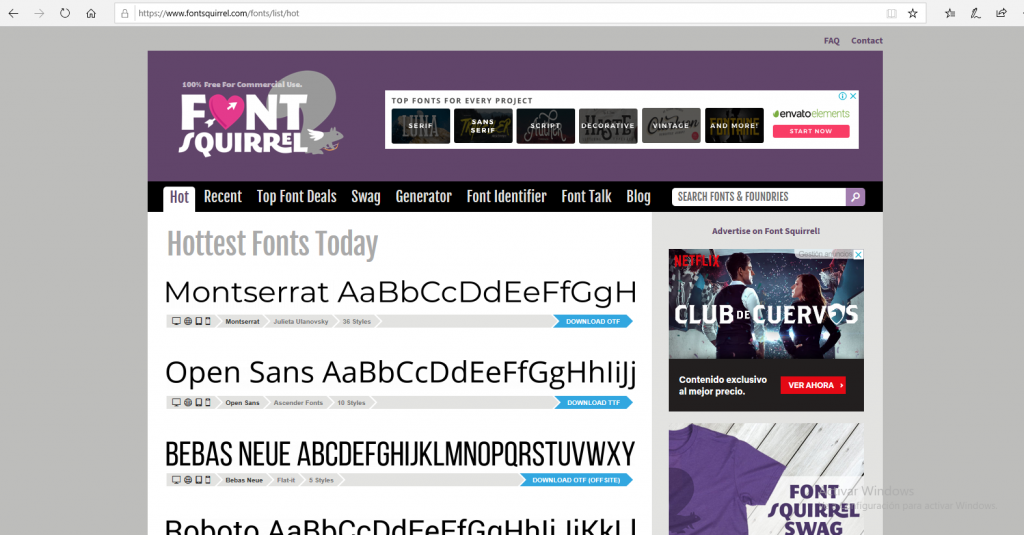
Task: Go to the browser home page icon
Action: coord(91,14)
